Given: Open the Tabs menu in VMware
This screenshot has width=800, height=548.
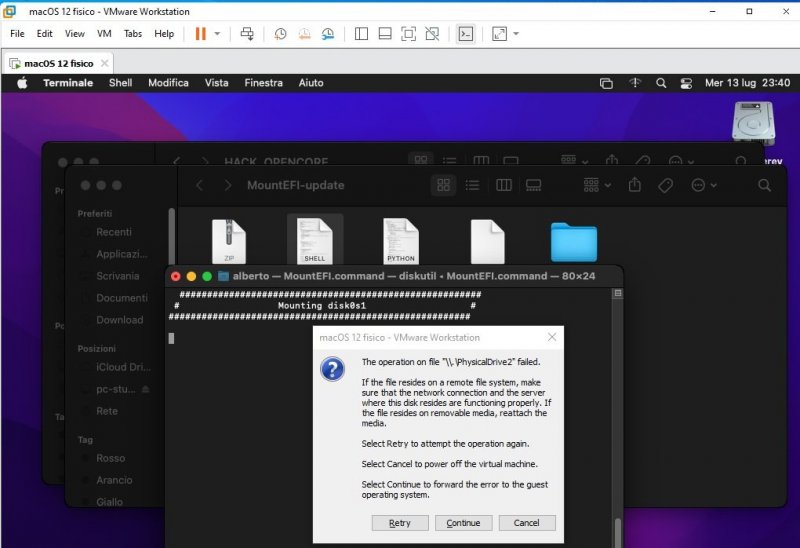Looking at the screenshot, I should pyautogui.click(x=133, y=33).
